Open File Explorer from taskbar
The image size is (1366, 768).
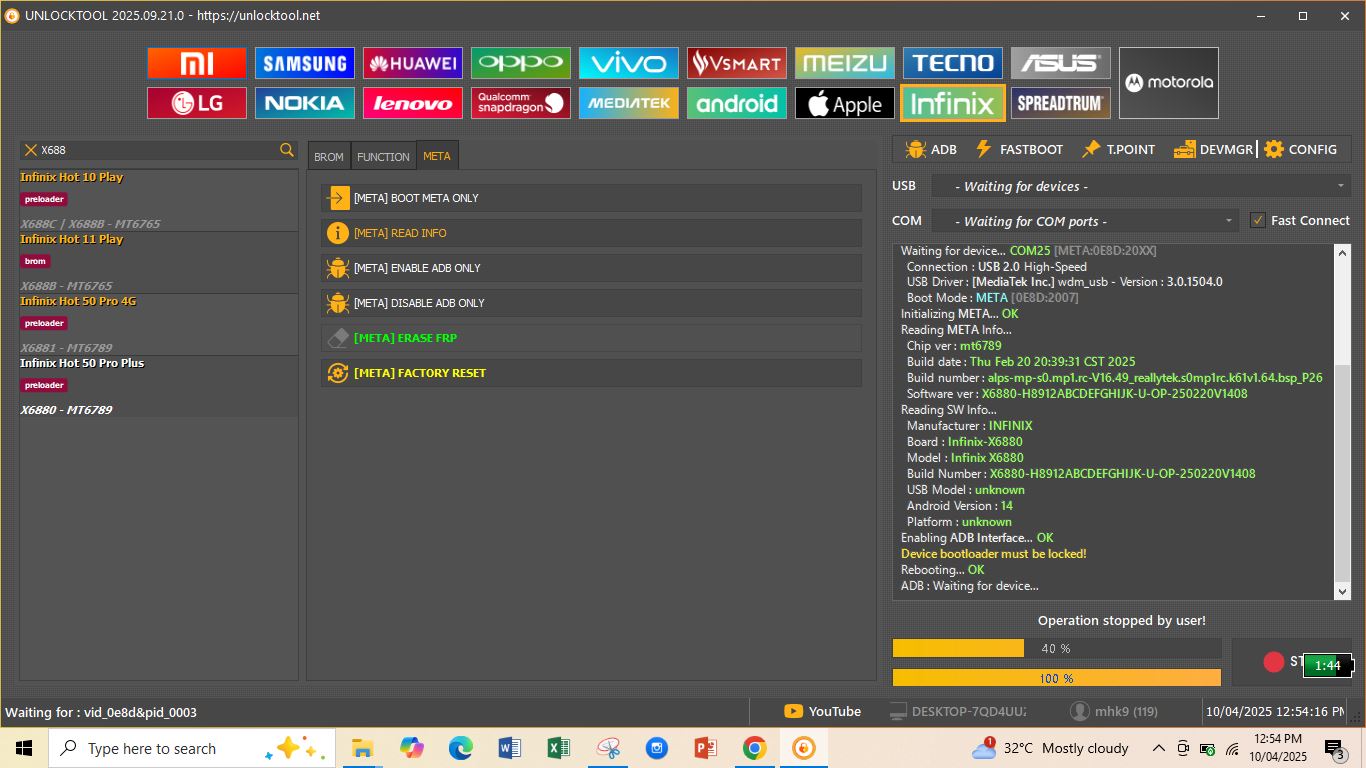pos(362,748)
